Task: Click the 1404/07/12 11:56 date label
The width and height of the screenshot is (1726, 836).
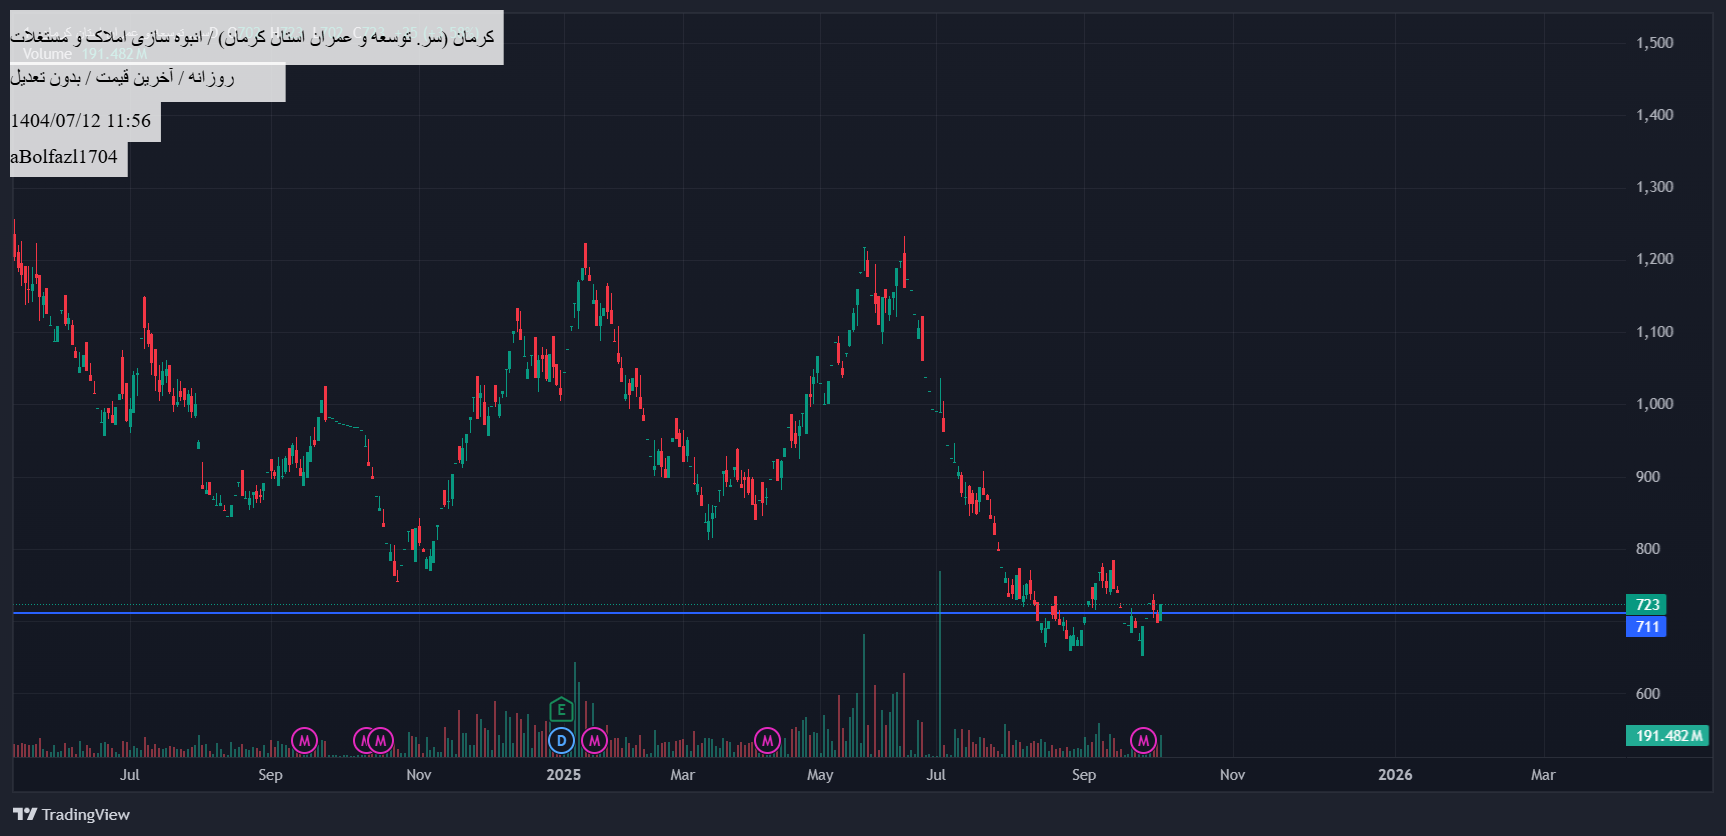Action: [81, 121]
